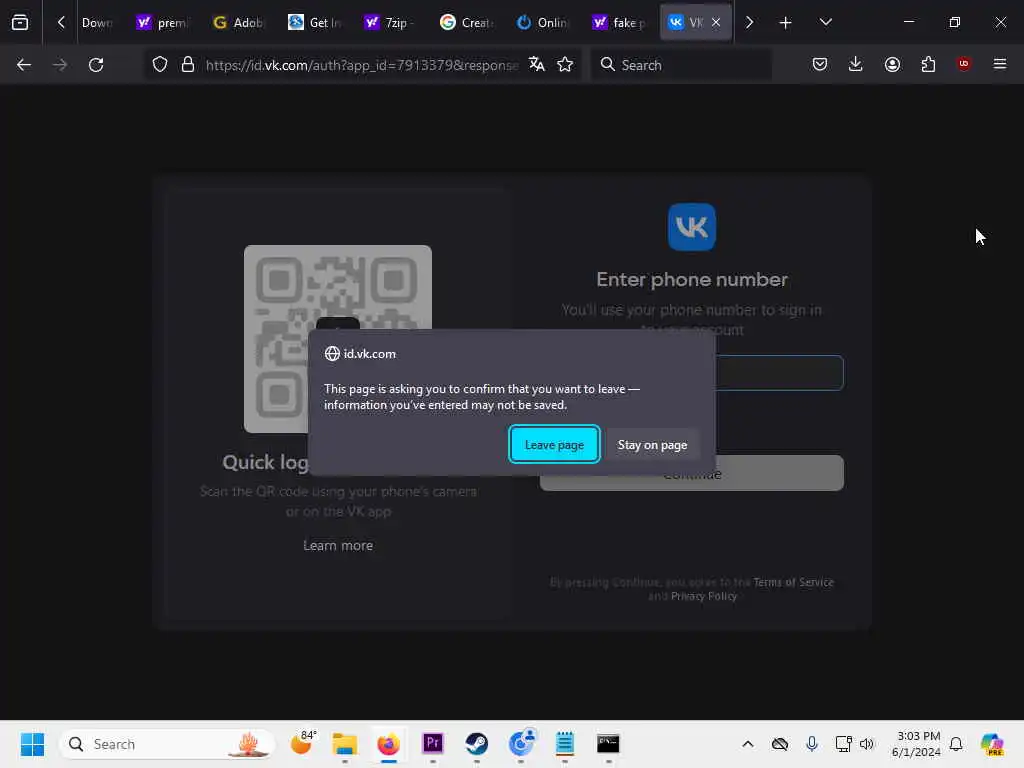1024x768 pixels.
Task: Open the weather widget showing 84°
Action: tap(303, 744)
